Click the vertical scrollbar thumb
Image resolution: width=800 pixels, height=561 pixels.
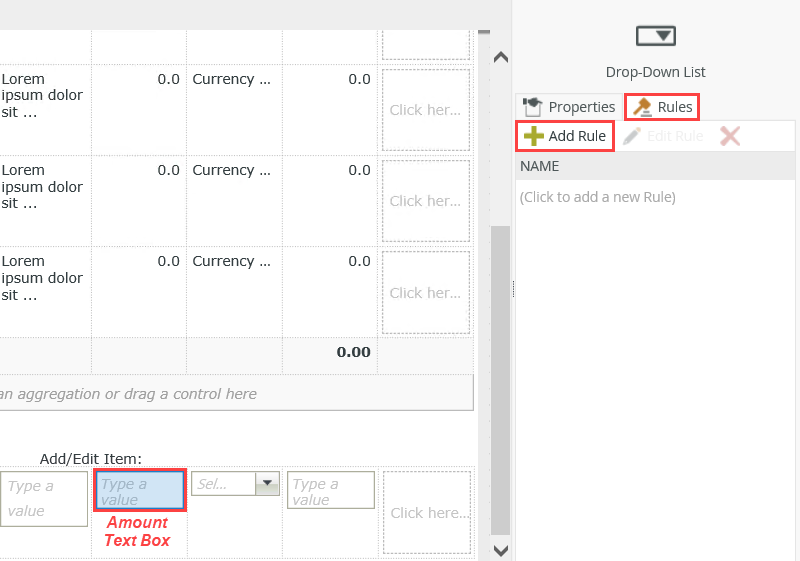pyautogui.click(x=501, y=380)
